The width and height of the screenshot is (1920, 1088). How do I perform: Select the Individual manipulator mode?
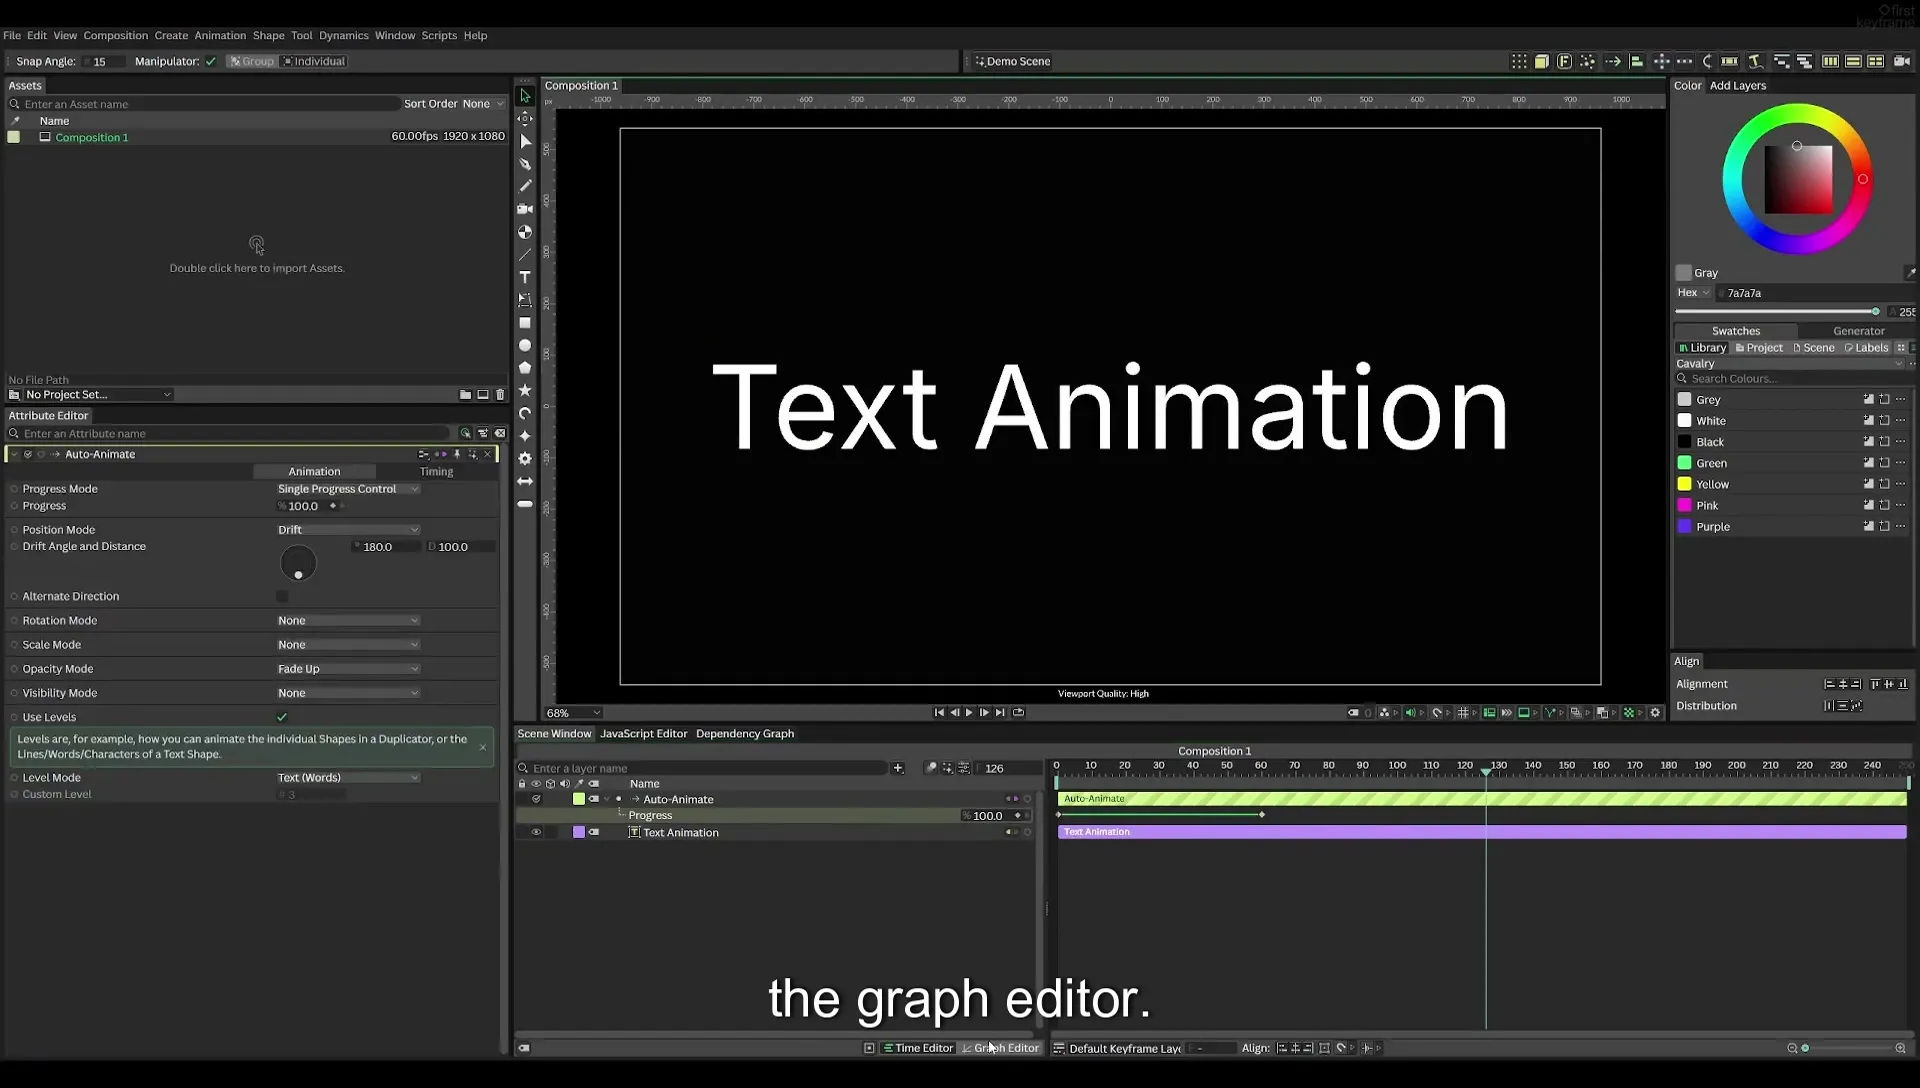pos(314,61)
